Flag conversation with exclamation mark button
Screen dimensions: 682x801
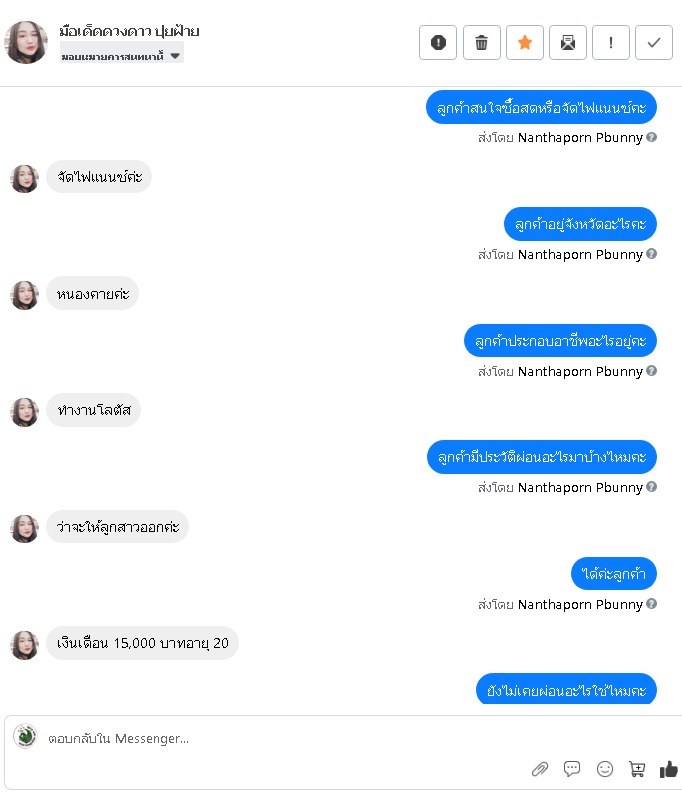611,42
